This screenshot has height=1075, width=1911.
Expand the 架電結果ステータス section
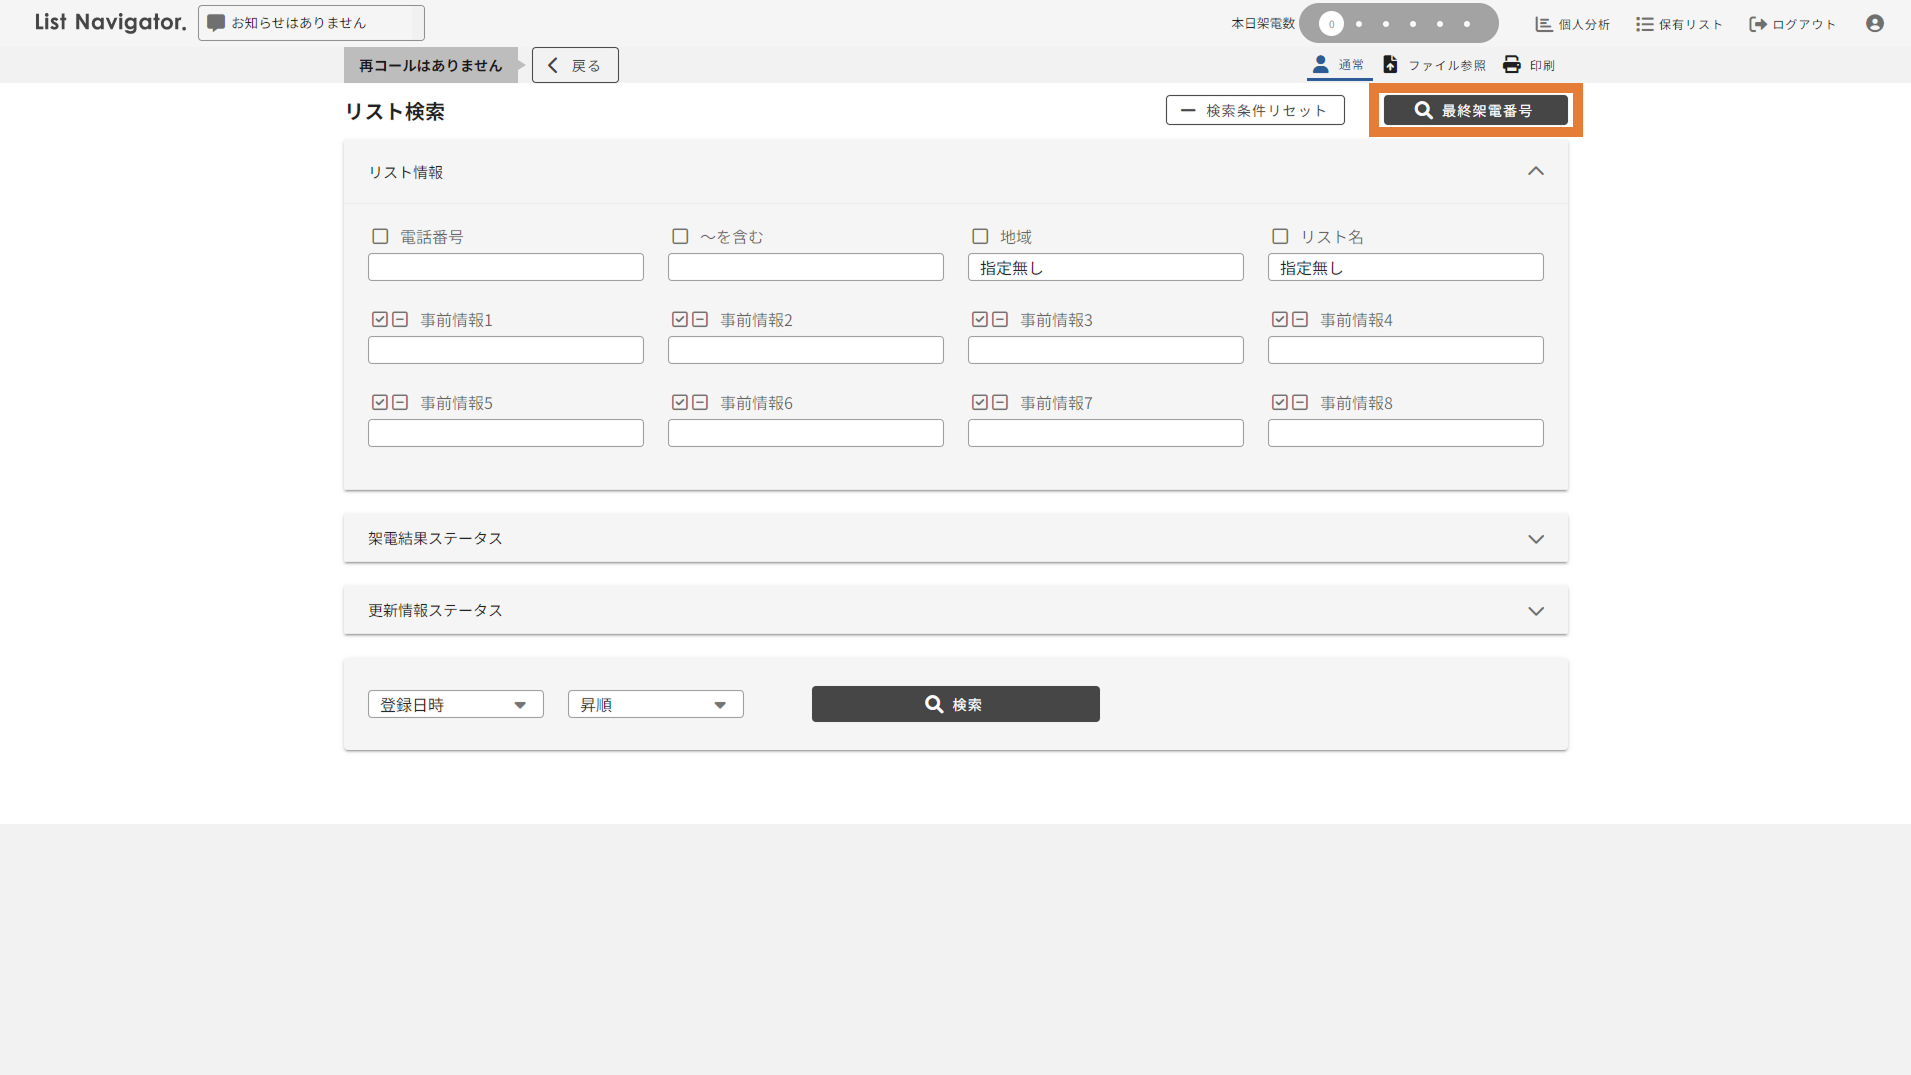pos(1535,539)
